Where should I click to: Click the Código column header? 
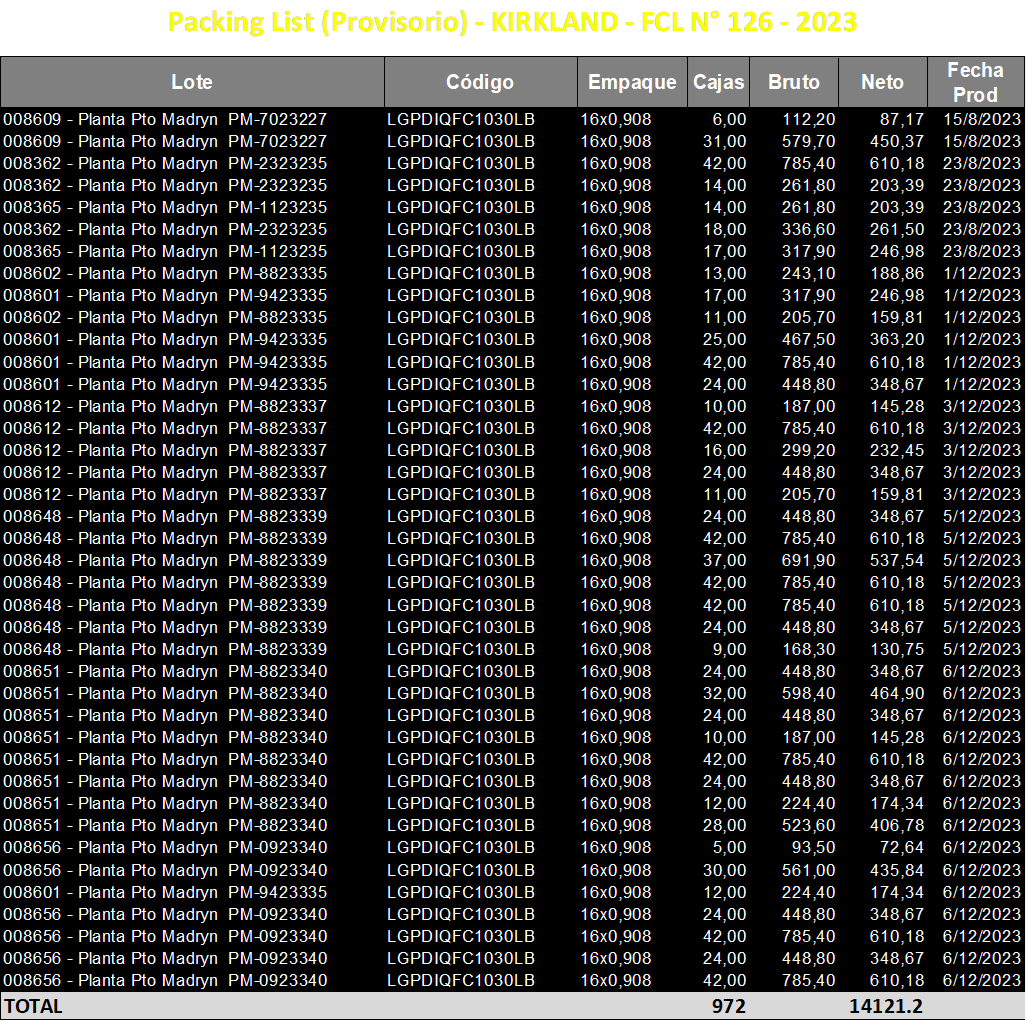(x=480, y=82)
